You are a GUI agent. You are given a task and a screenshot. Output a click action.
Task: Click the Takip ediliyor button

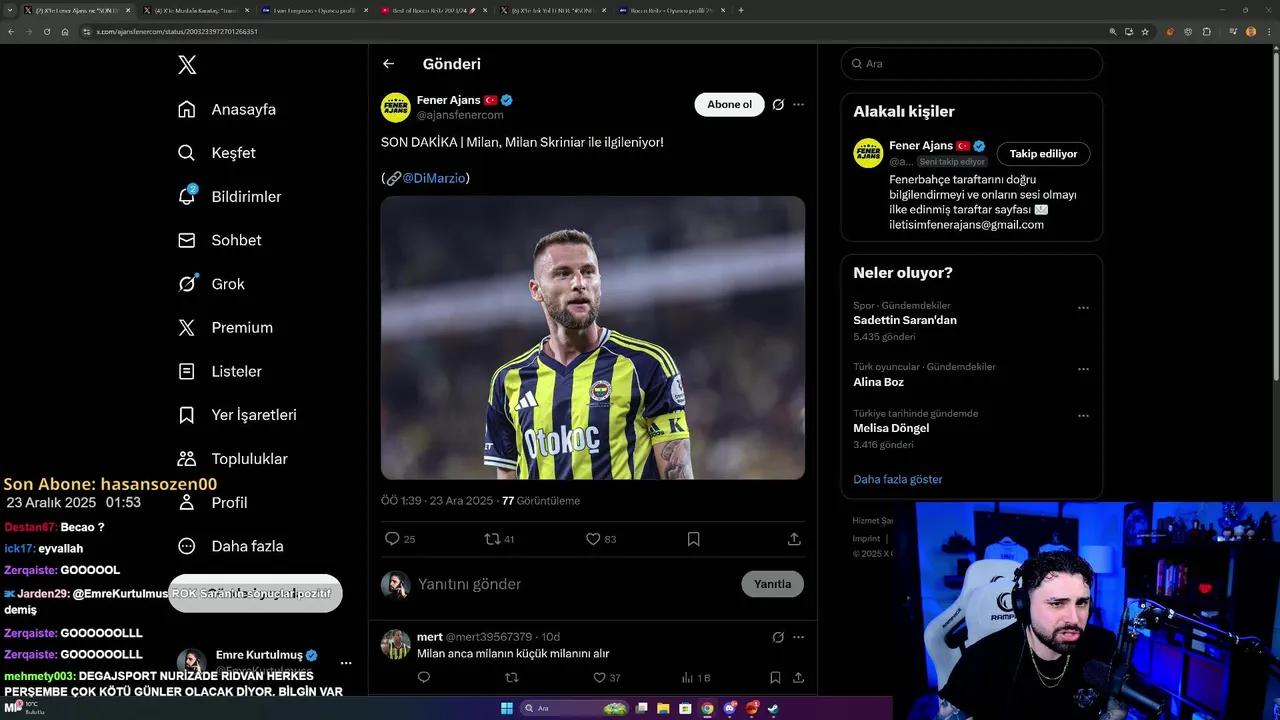(x=1043, y=154)
